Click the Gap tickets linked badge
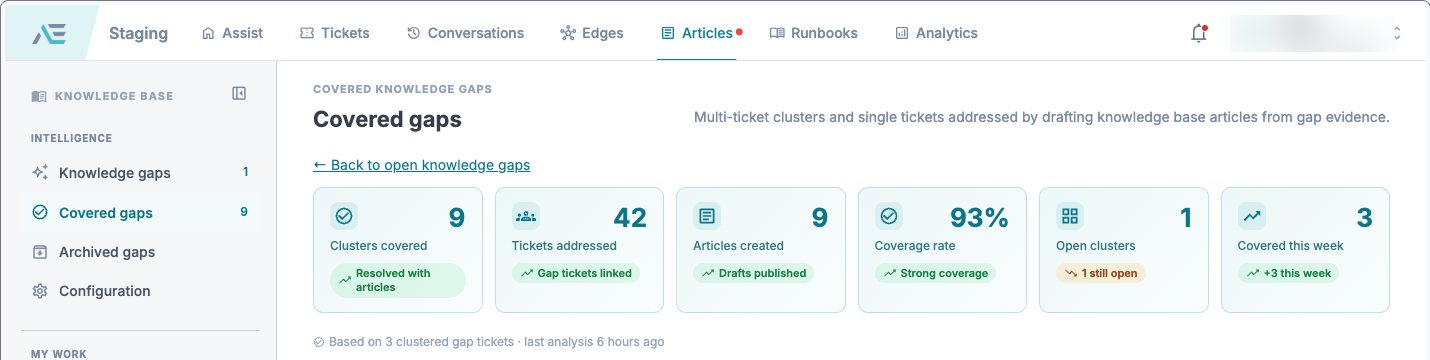 (x=576, y=273)
